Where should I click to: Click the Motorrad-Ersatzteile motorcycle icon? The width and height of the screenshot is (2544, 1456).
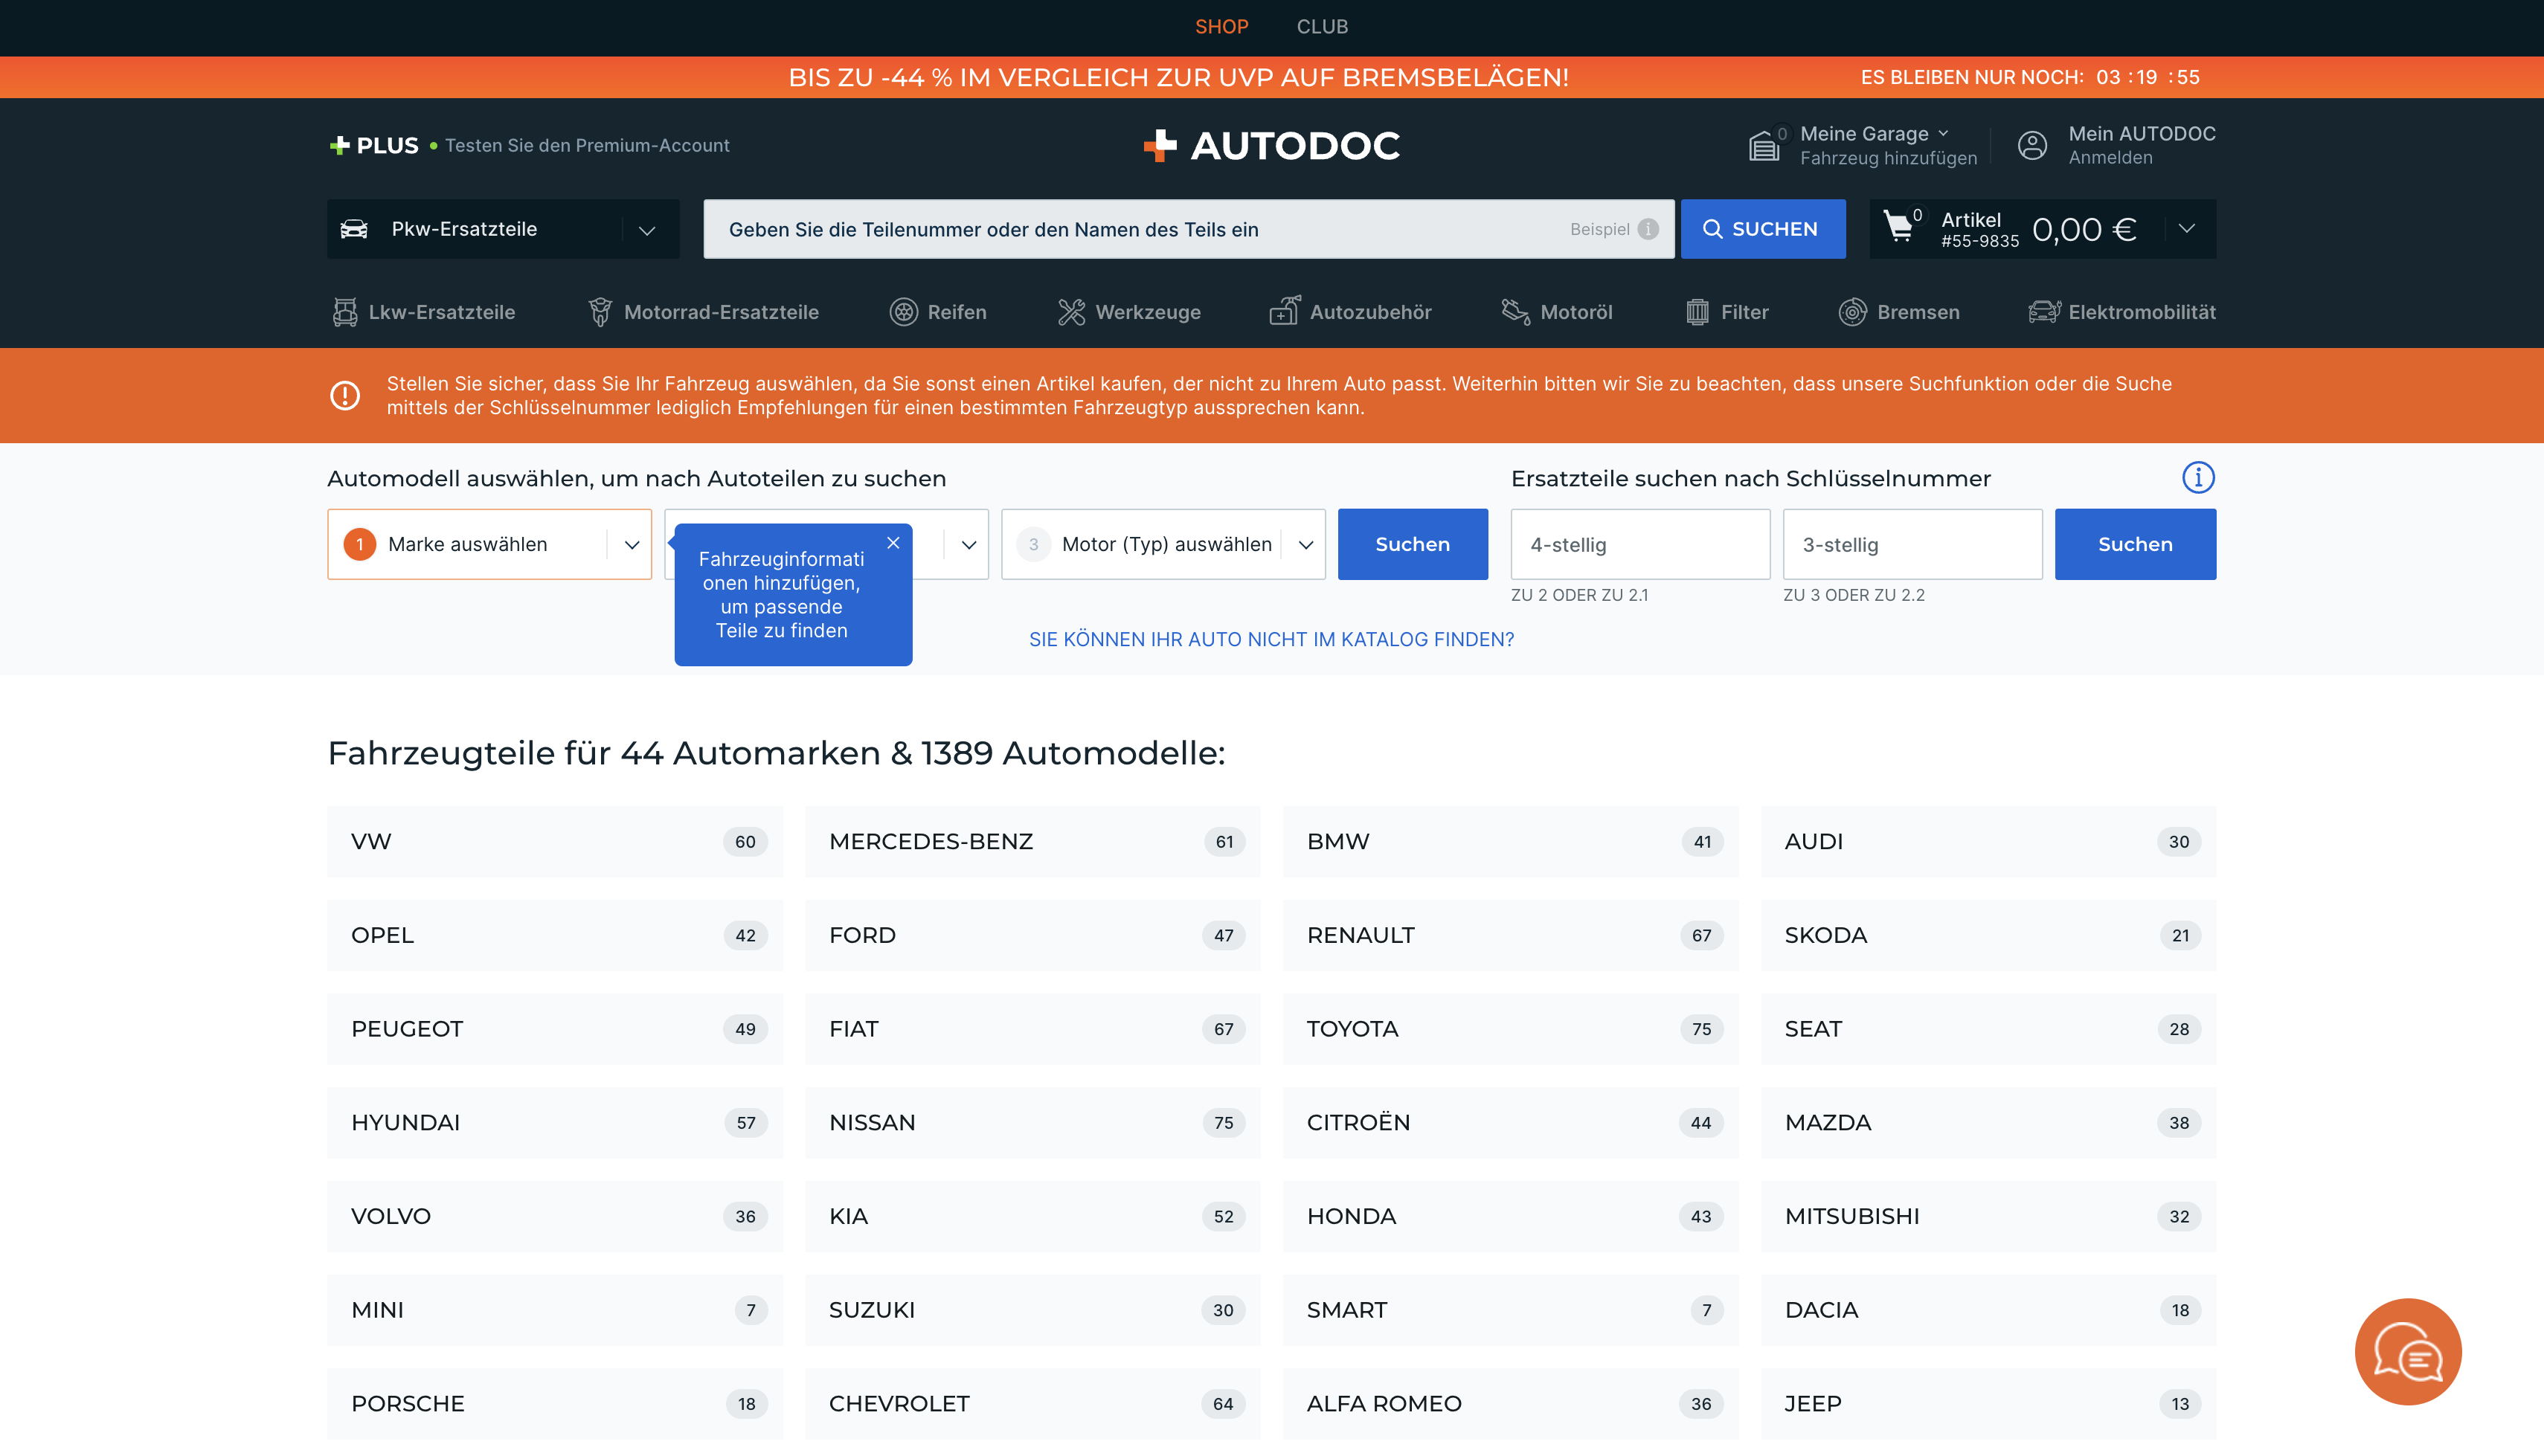(600, 312)
